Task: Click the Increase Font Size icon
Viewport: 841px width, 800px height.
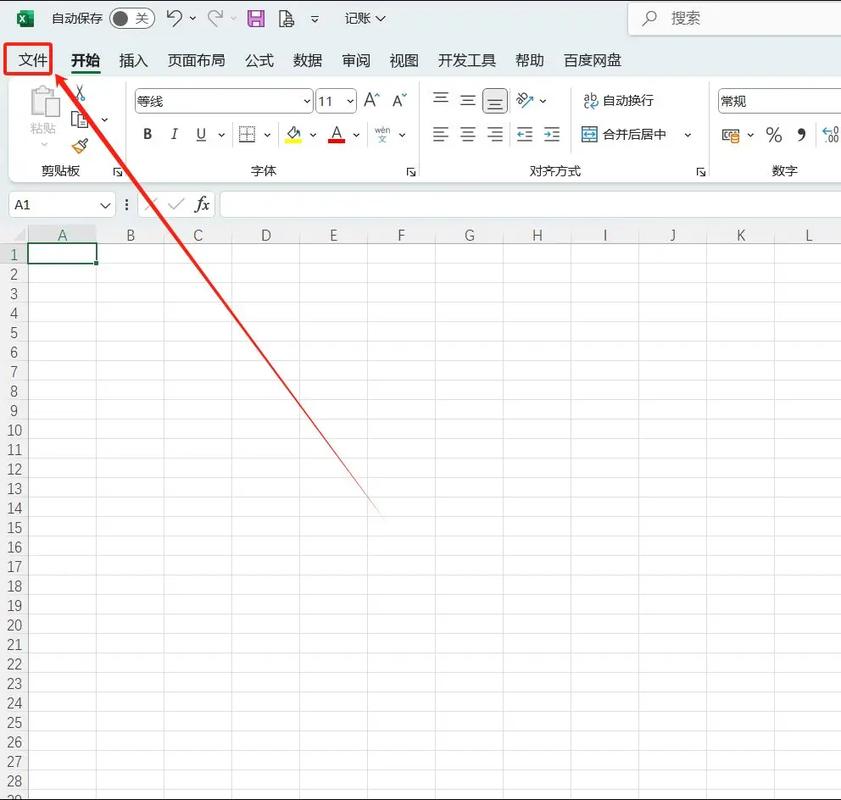Action: pyautogui.click(x=372, y=100)
